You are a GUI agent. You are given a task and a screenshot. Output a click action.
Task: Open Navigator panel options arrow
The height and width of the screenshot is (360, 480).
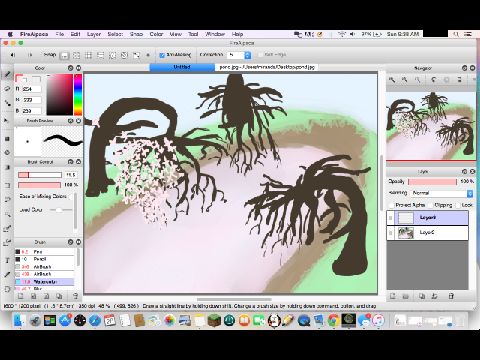474,80
